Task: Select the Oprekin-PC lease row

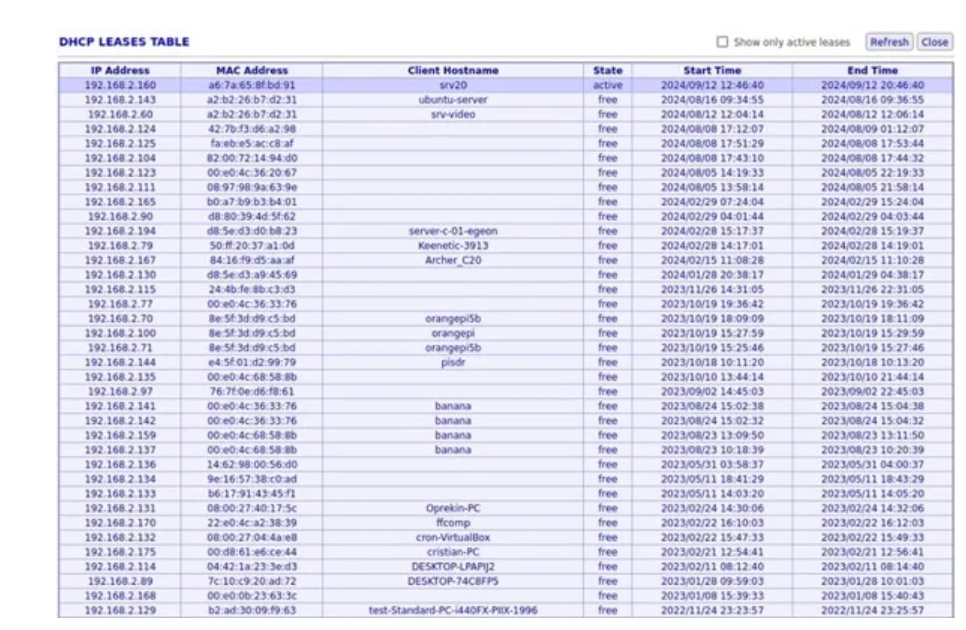Action: pos(453,508)
